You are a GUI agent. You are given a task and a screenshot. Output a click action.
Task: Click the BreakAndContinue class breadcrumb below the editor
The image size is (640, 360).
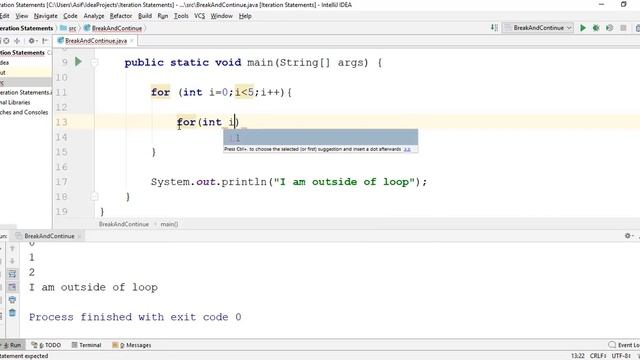124,224
